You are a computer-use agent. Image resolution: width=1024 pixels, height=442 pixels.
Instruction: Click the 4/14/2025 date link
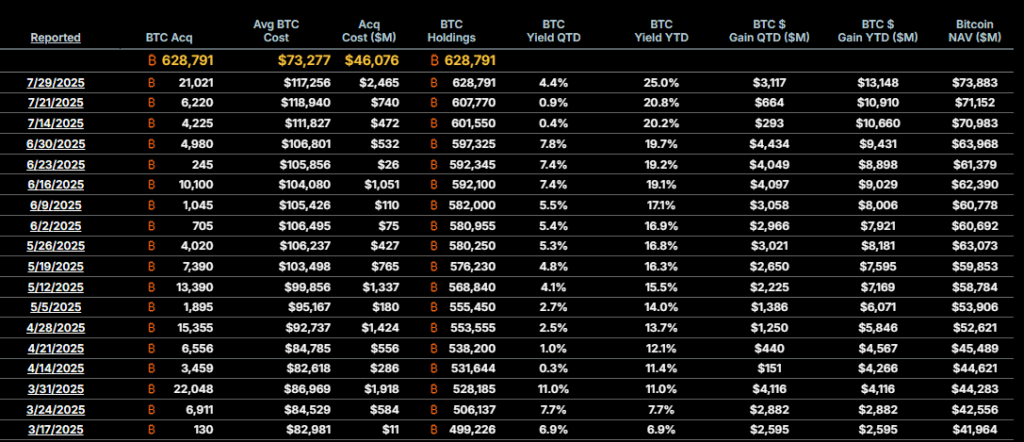click(x=56, y=367)
